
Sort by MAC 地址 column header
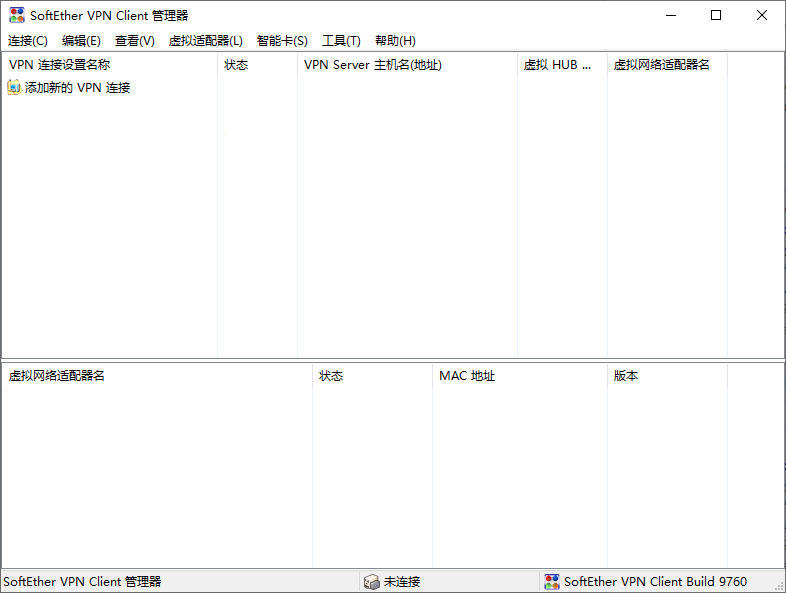click(520, 375)
